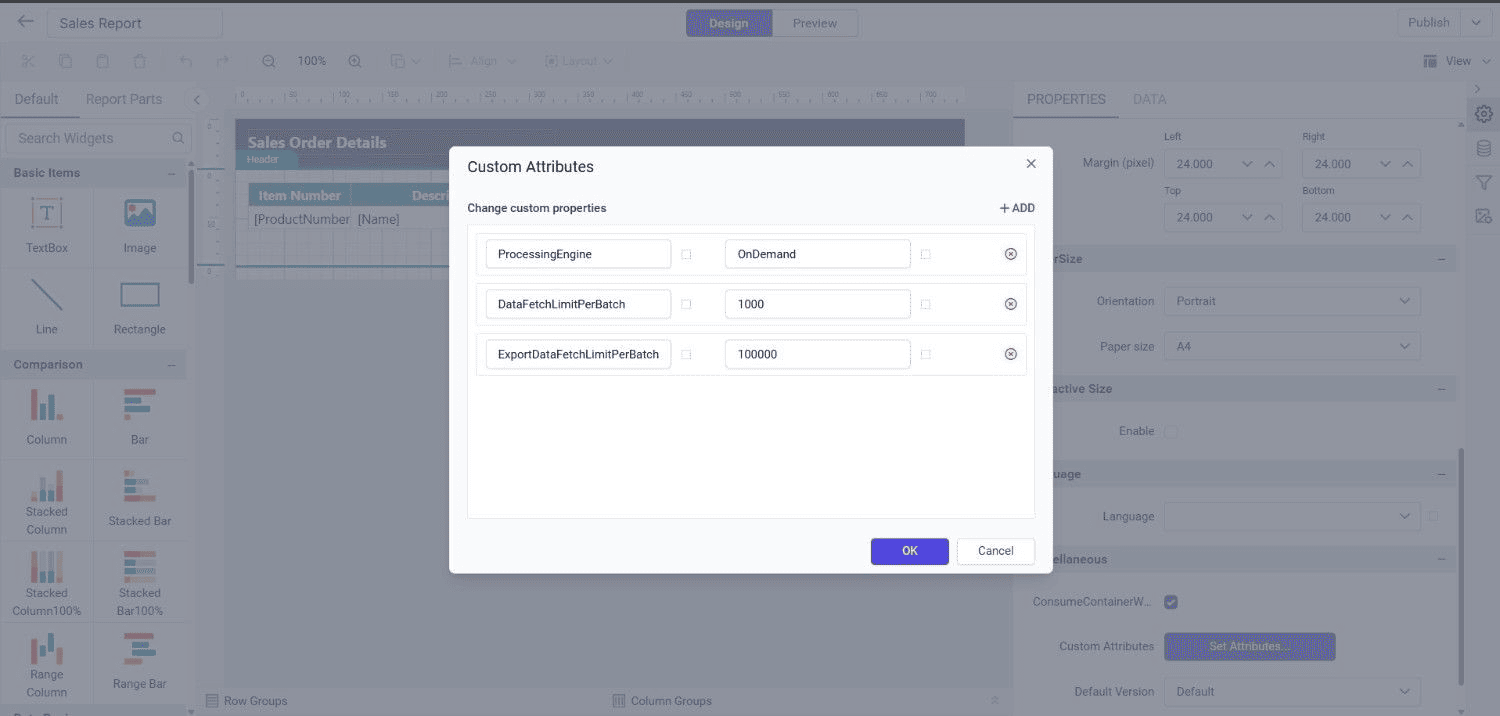Confirm custom attributes with OK button

coord(909,551)
